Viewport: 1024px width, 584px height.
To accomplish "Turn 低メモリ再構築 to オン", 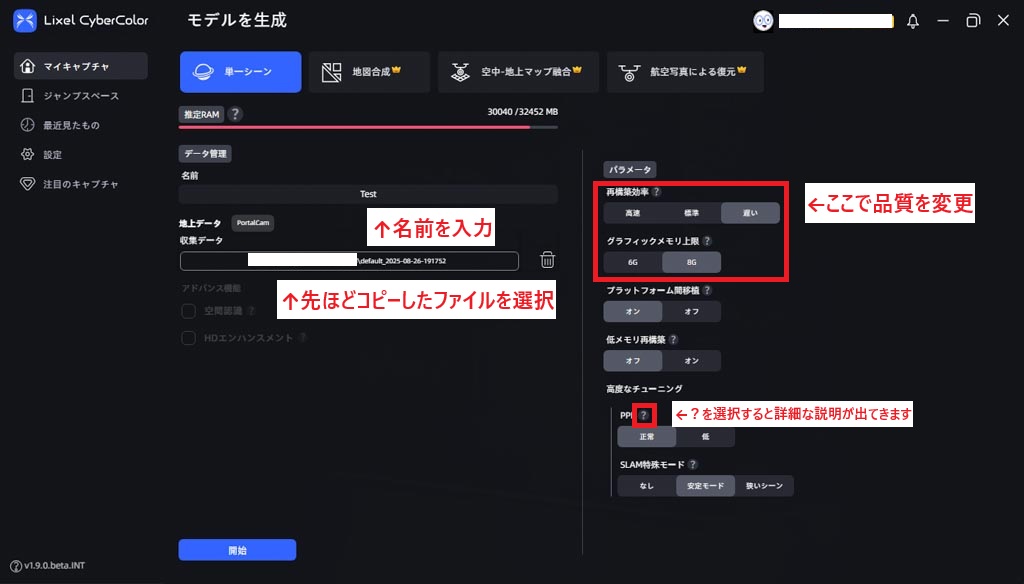I will coord(691,360).
